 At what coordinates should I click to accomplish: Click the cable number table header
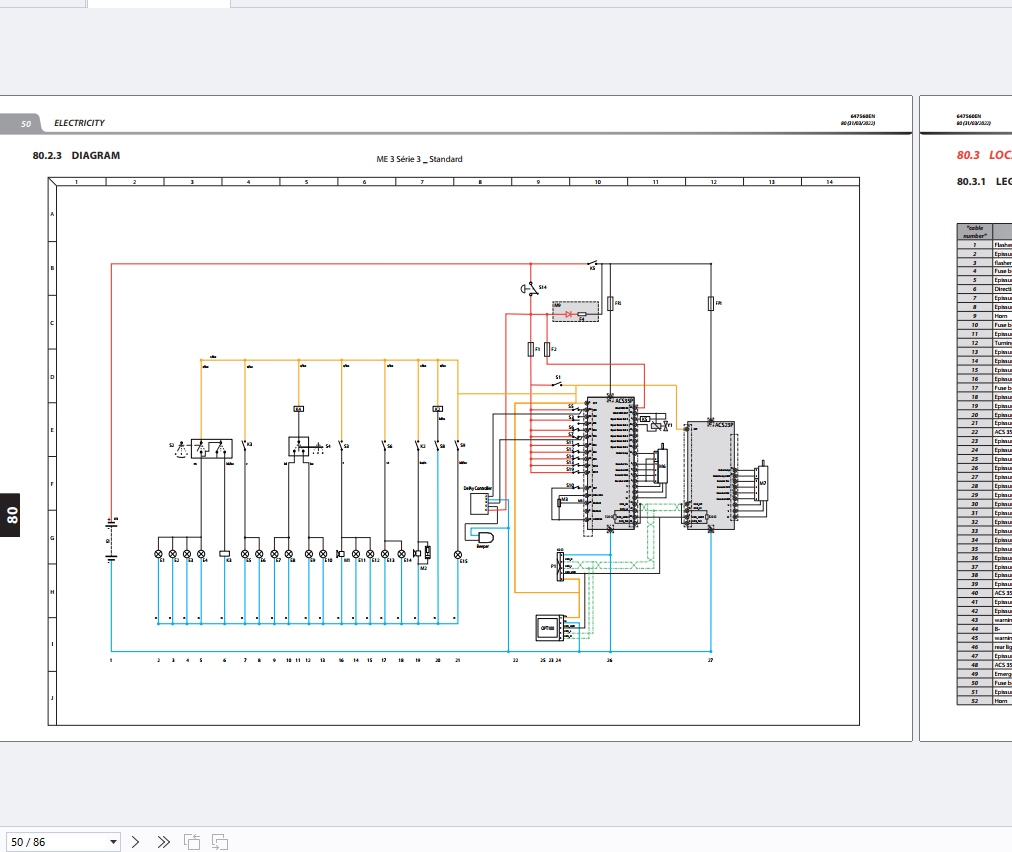point(974,231)
